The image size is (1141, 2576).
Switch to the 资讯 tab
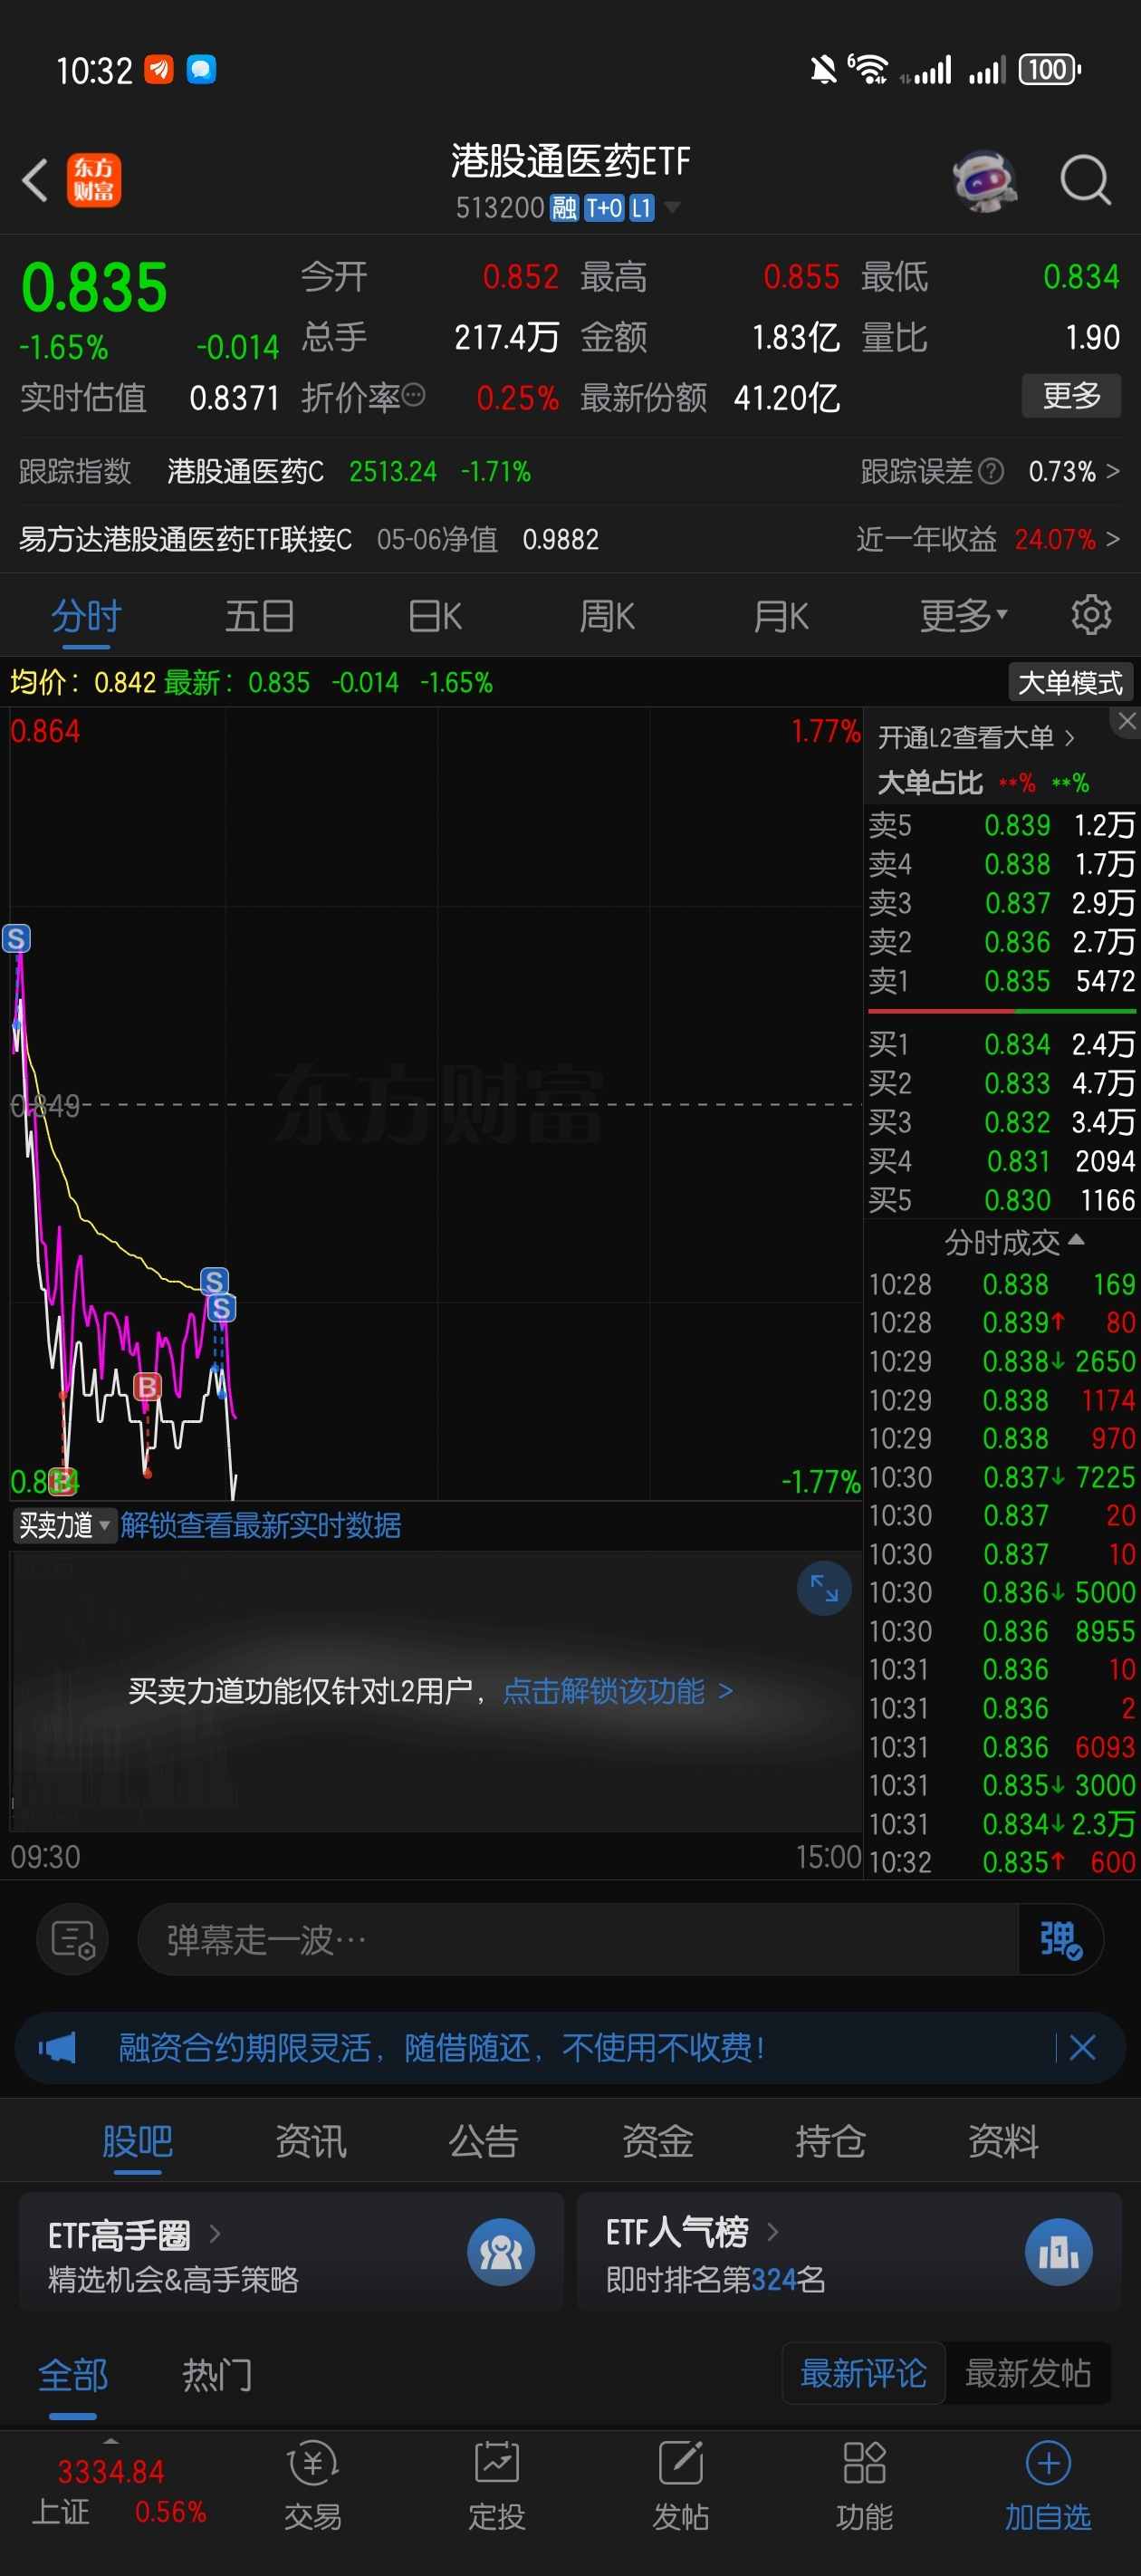[311, 2141]
